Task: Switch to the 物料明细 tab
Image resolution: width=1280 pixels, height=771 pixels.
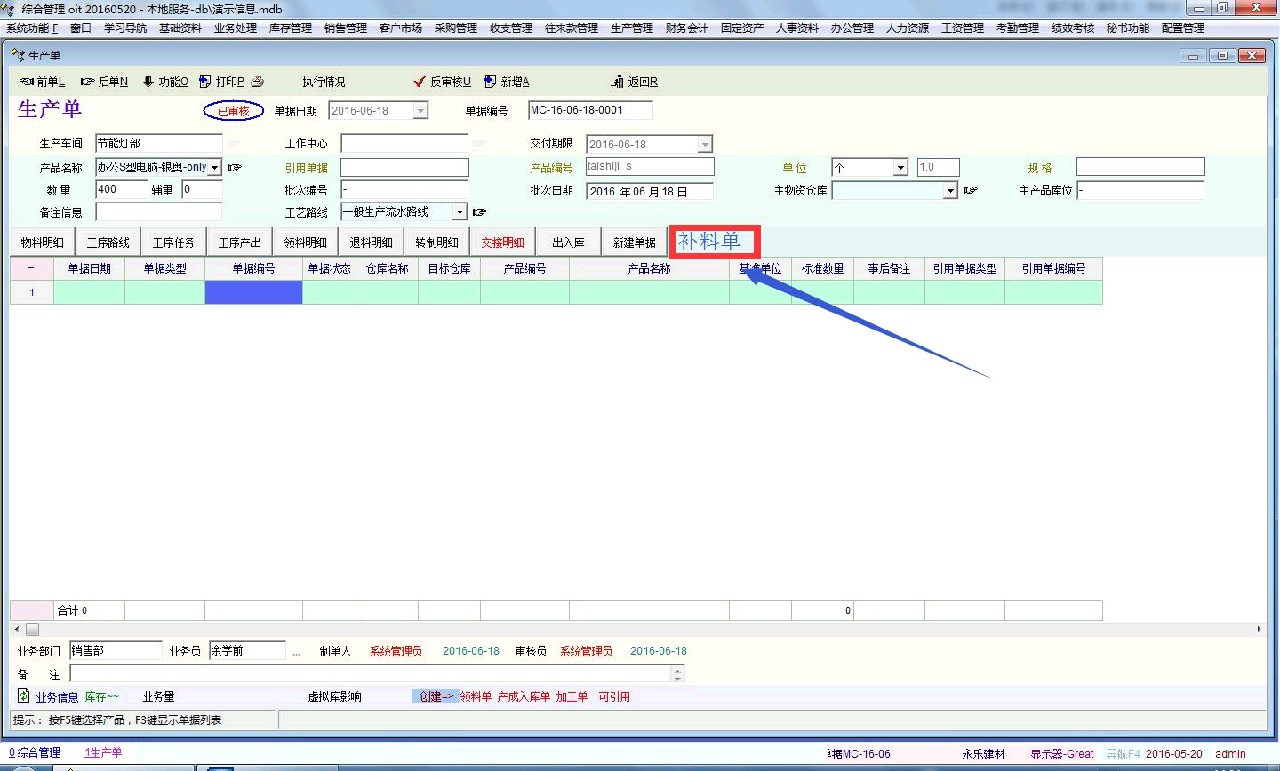Action: (42, 242)
